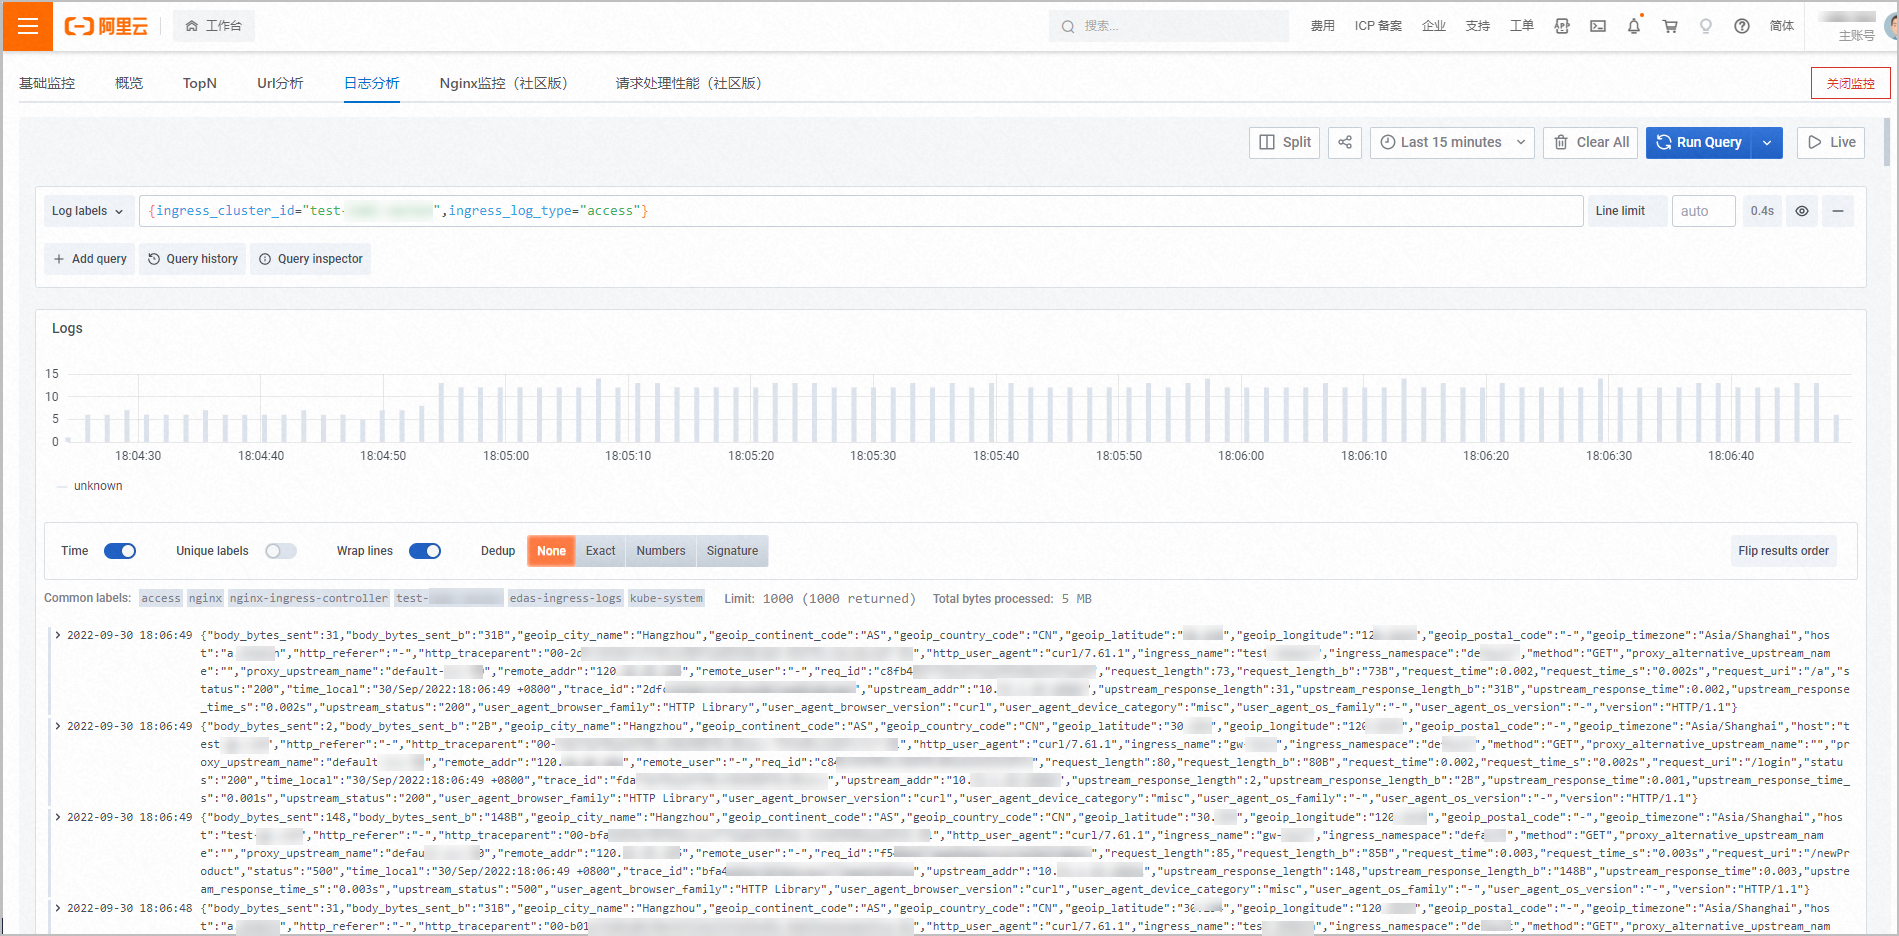Click the share query icon
1899x936 pixels.
tap(1345, 142)
